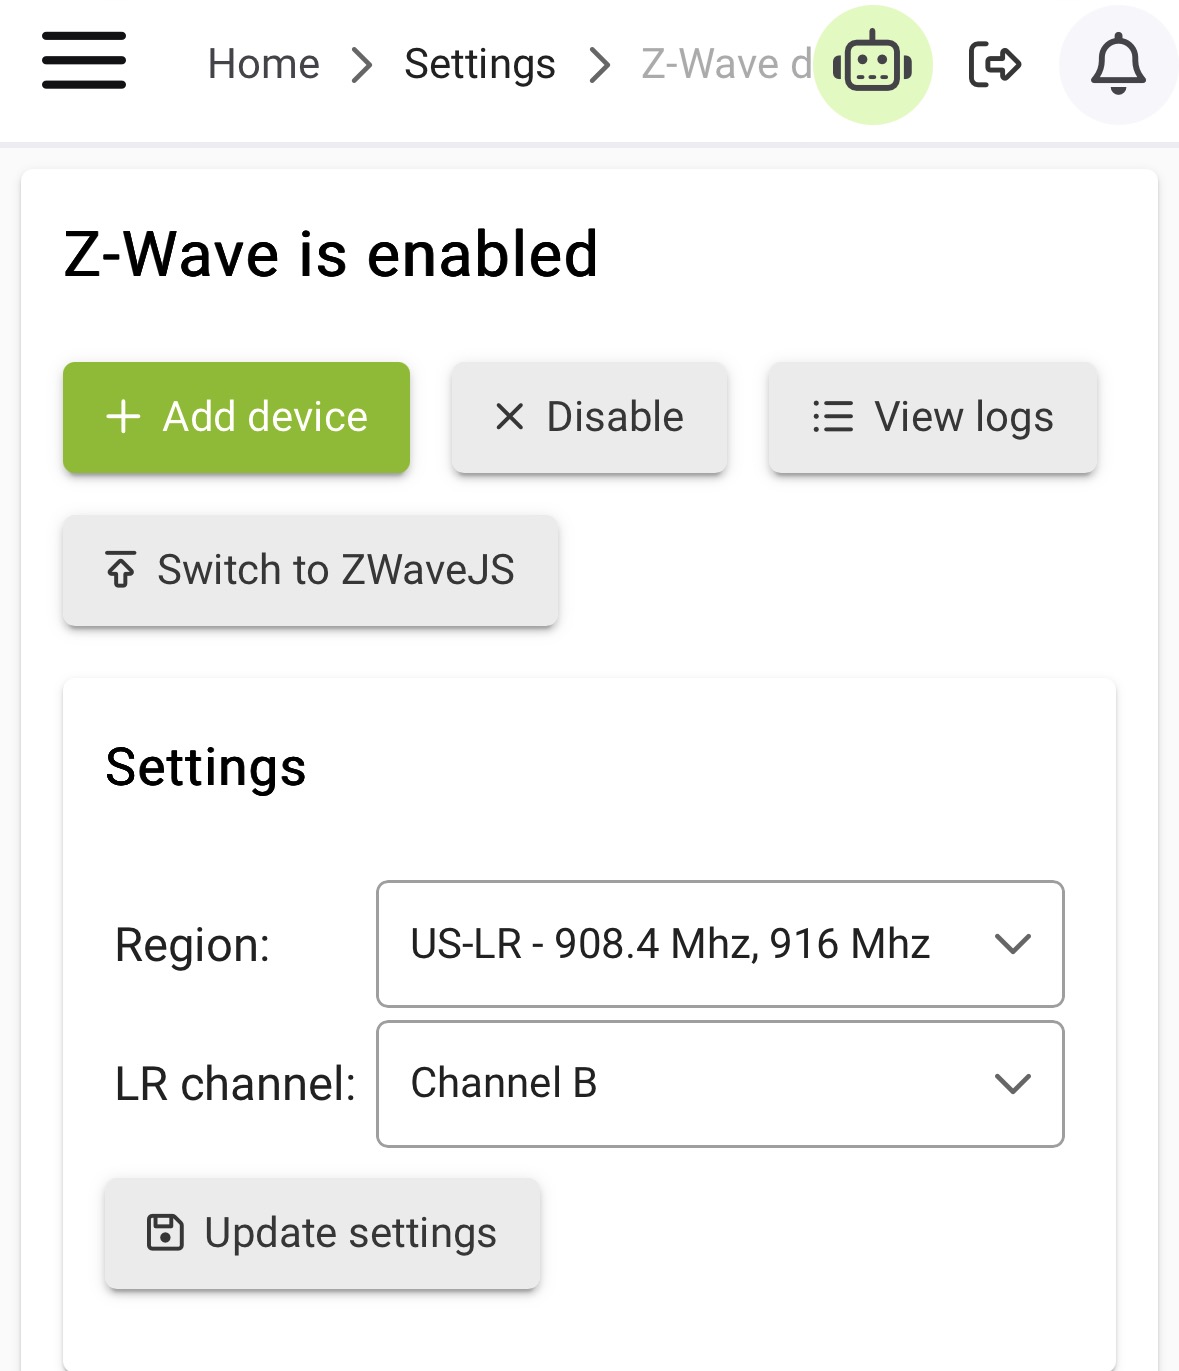Open the Channel B selector
The width and height of the screenshot is (1179, 1371).
click(720, 1084)
